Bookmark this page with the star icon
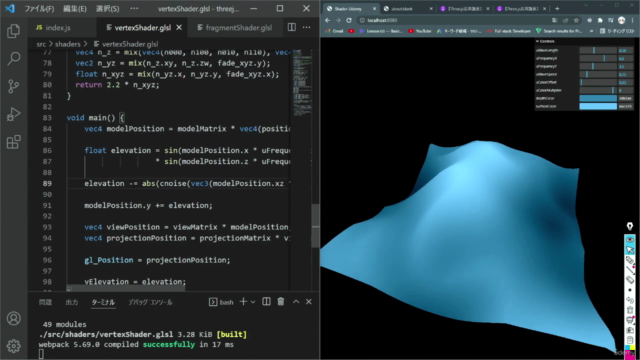 coord(576,20)
